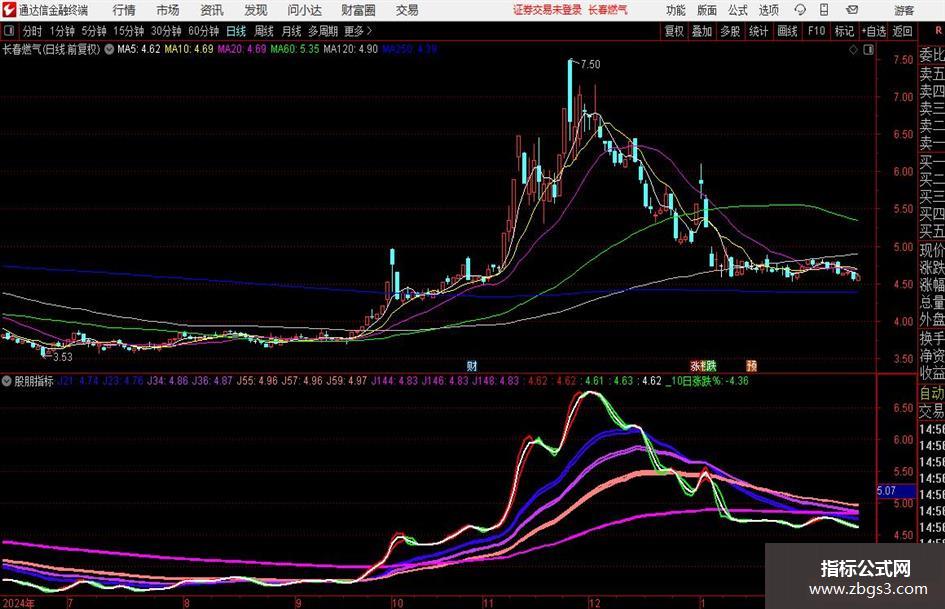Click the 预 forecast marker on chart
The height and width of the screenshot is (609, 945).
pos(752,365)
